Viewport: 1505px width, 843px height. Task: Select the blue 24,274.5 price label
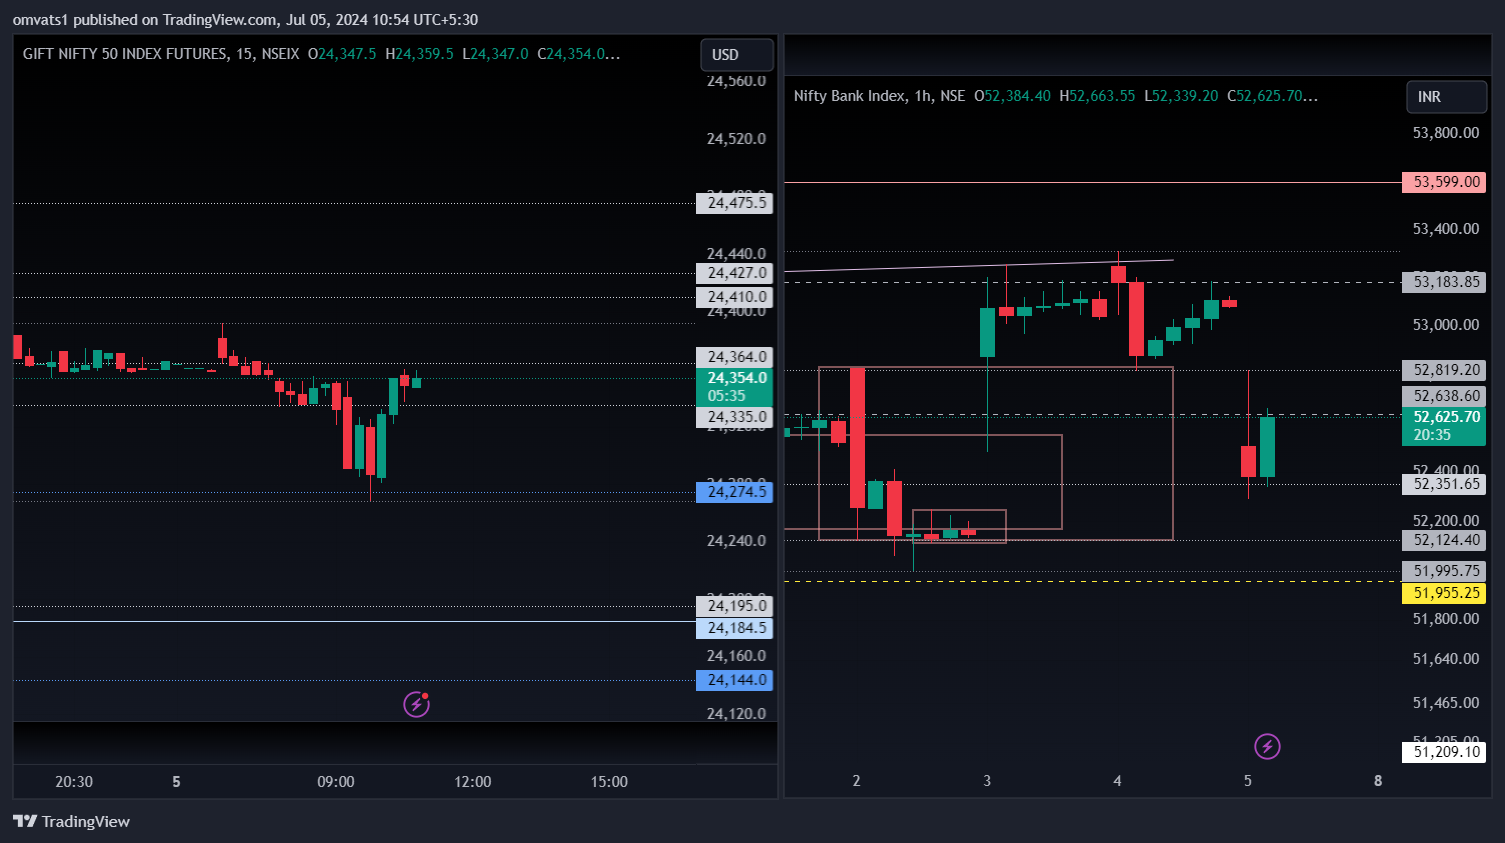(735, 492)
